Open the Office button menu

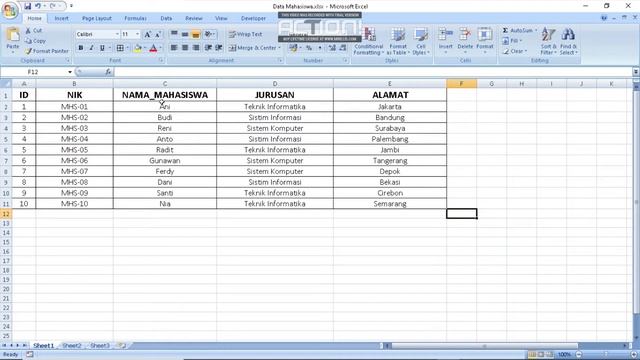(x=9, y=10)
